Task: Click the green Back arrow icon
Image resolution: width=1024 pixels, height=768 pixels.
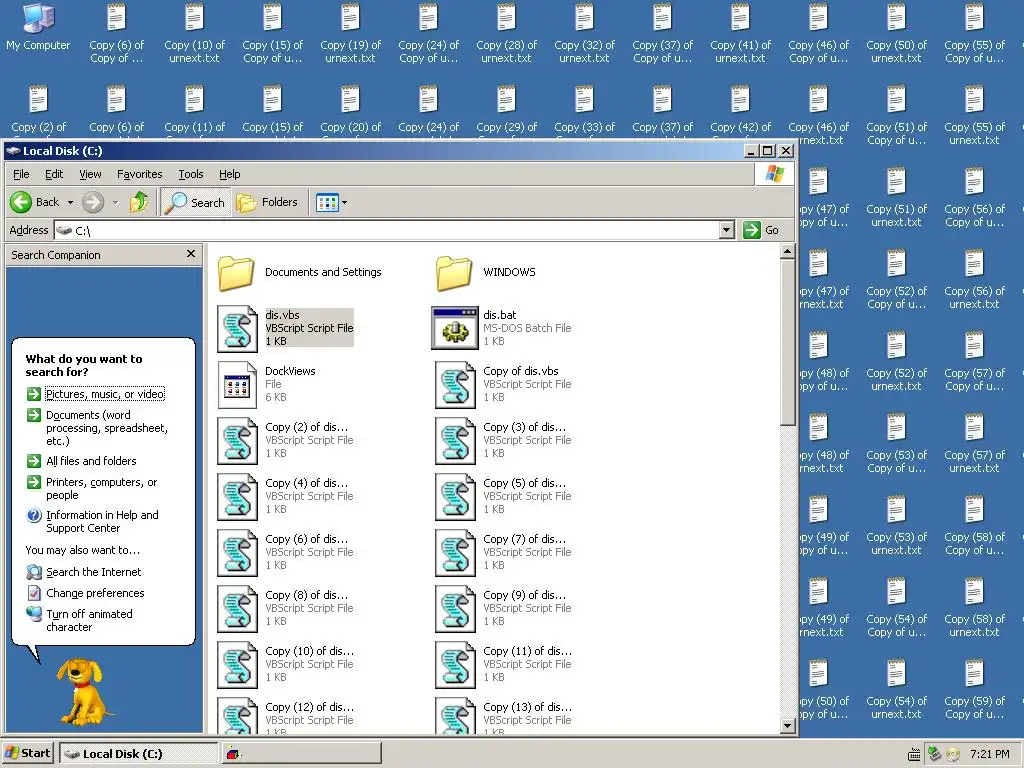Action: 21,202
